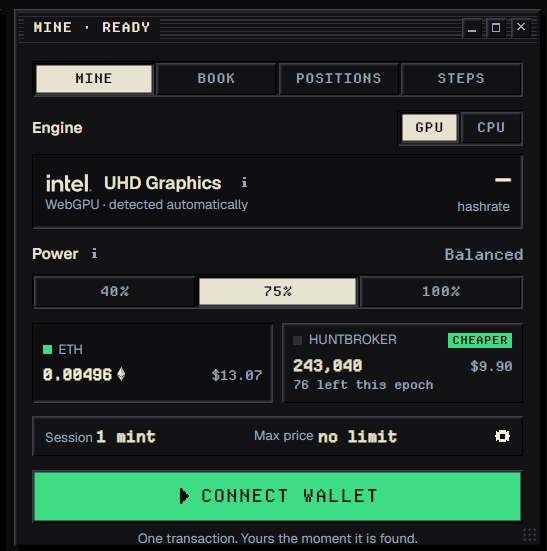Maximize the MINE window

pos(496,28)
